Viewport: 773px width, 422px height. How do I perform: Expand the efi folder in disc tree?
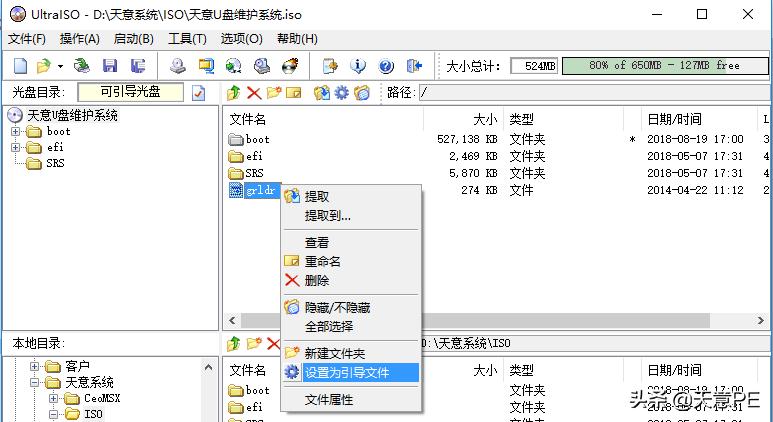tap(16, 147)
